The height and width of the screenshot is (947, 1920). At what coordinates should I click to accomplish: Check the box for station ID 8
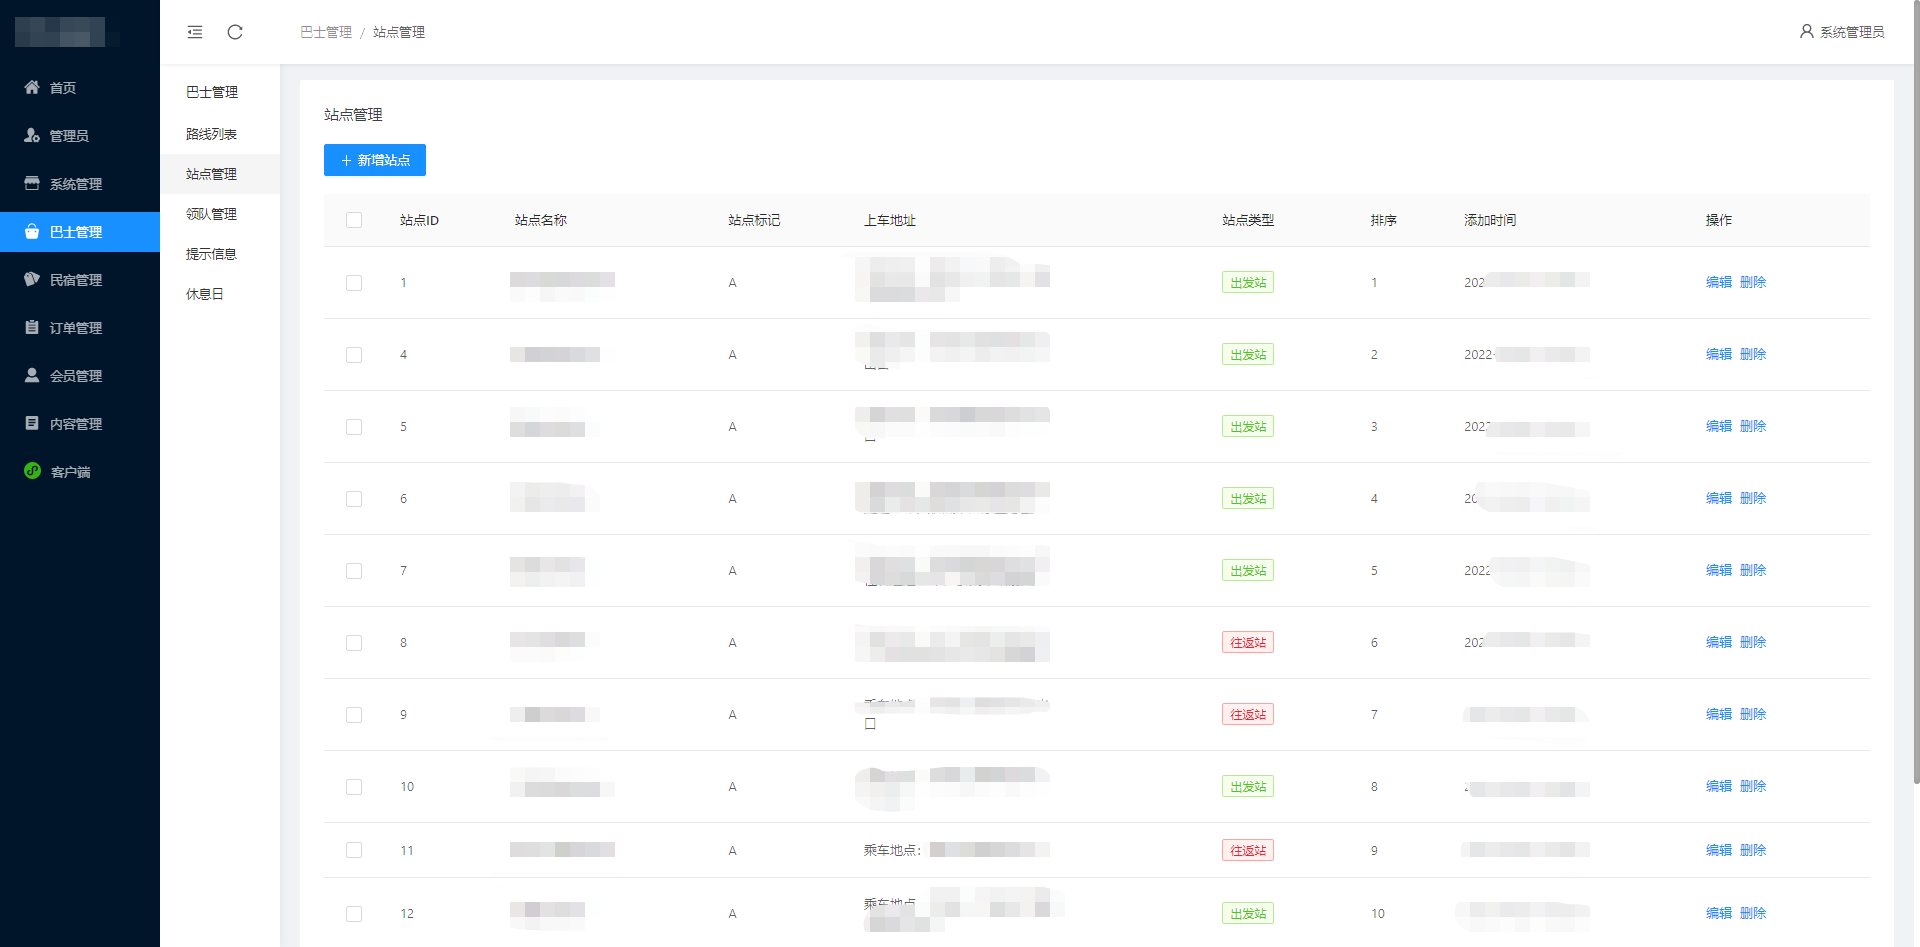pos(354,643)
